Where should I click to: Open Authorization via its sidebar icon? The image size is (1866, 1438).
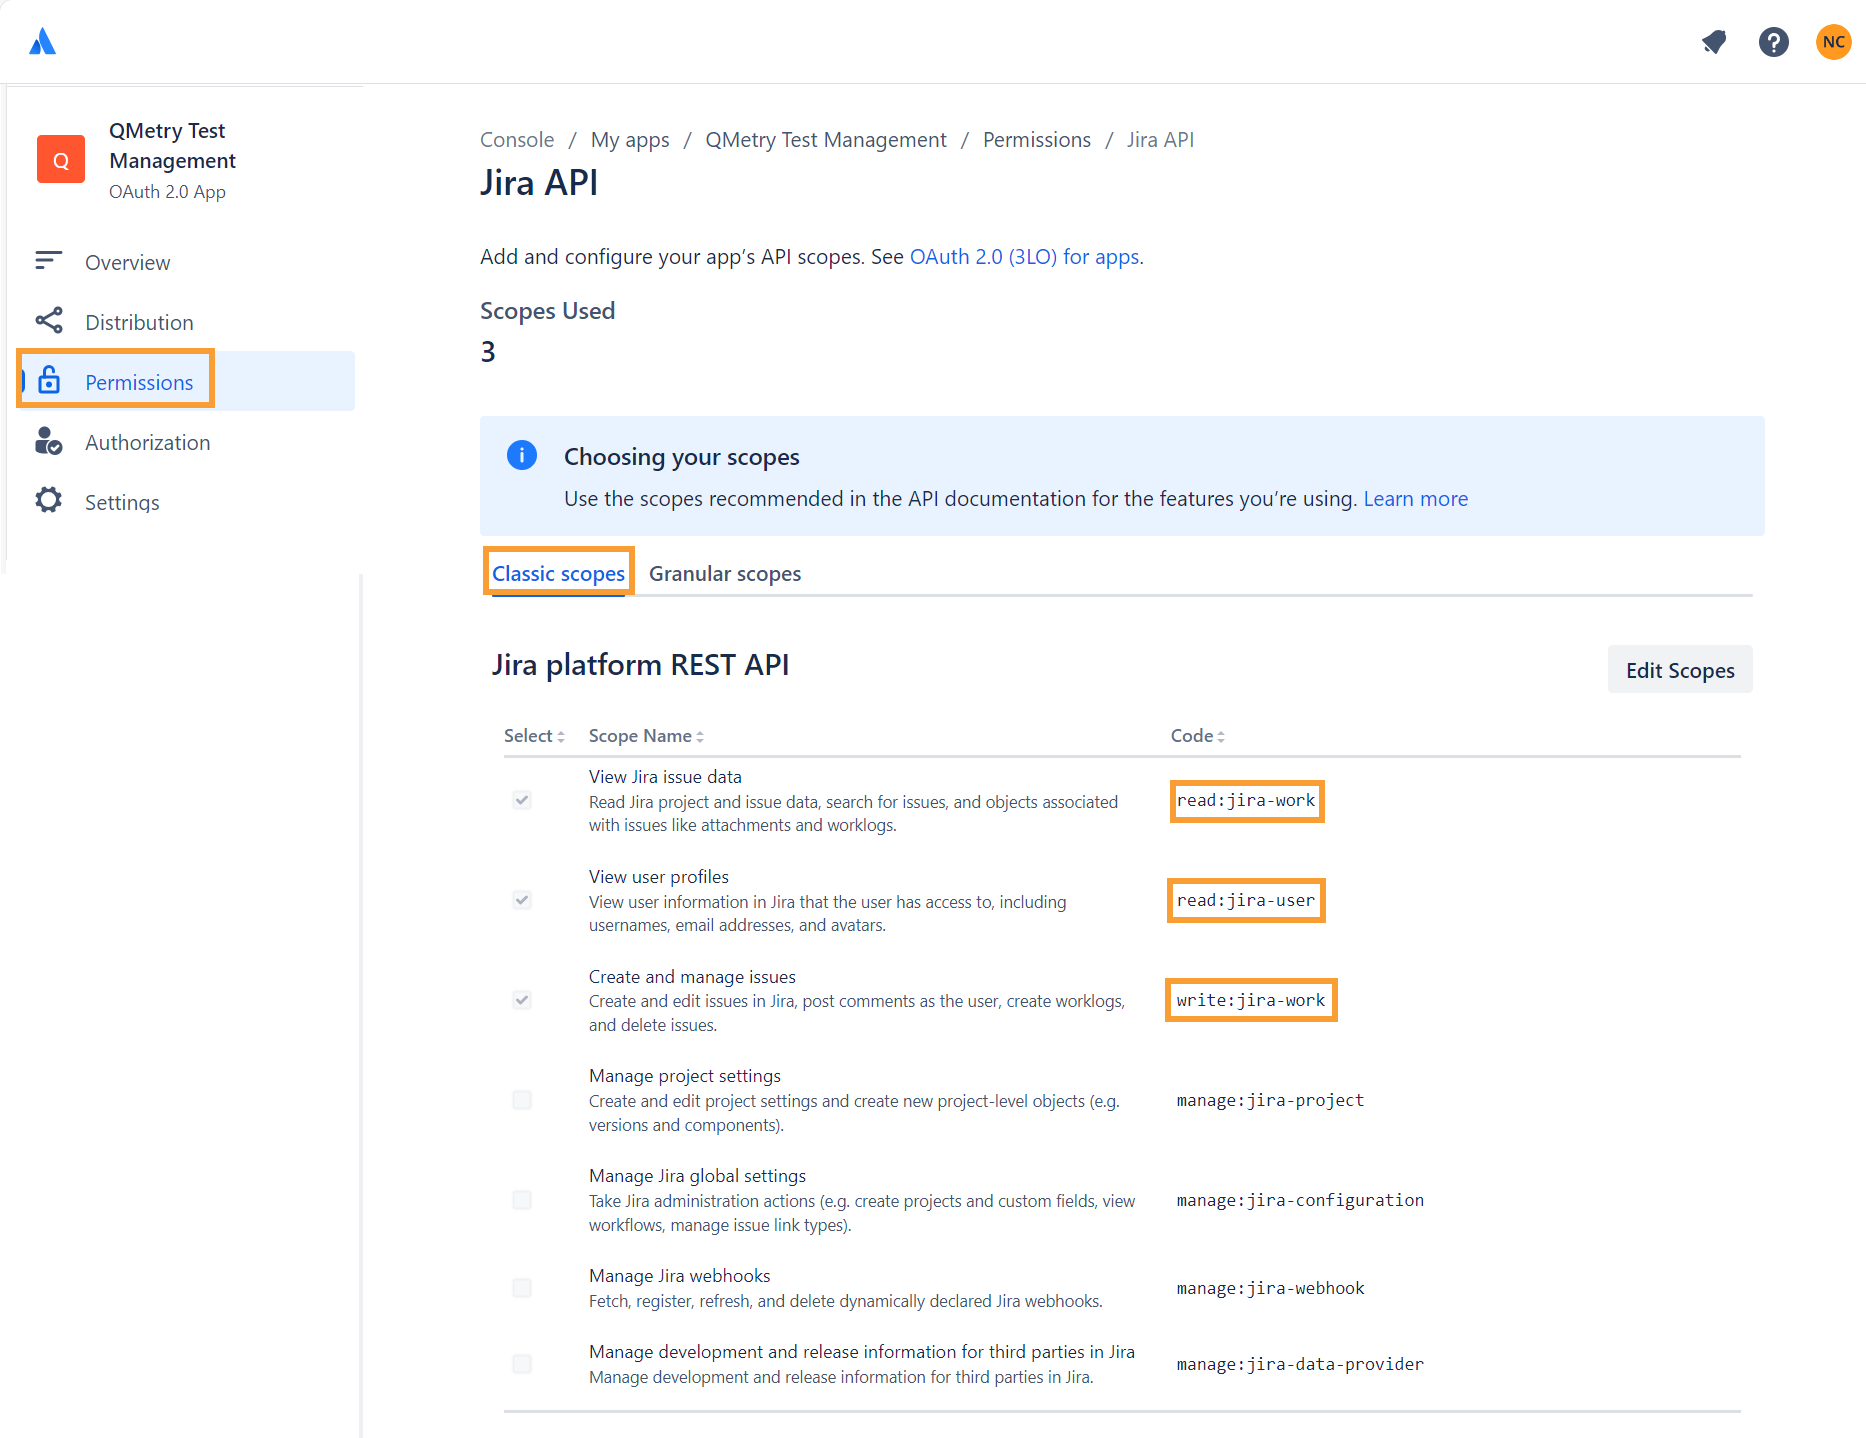(x=48, y=441)
